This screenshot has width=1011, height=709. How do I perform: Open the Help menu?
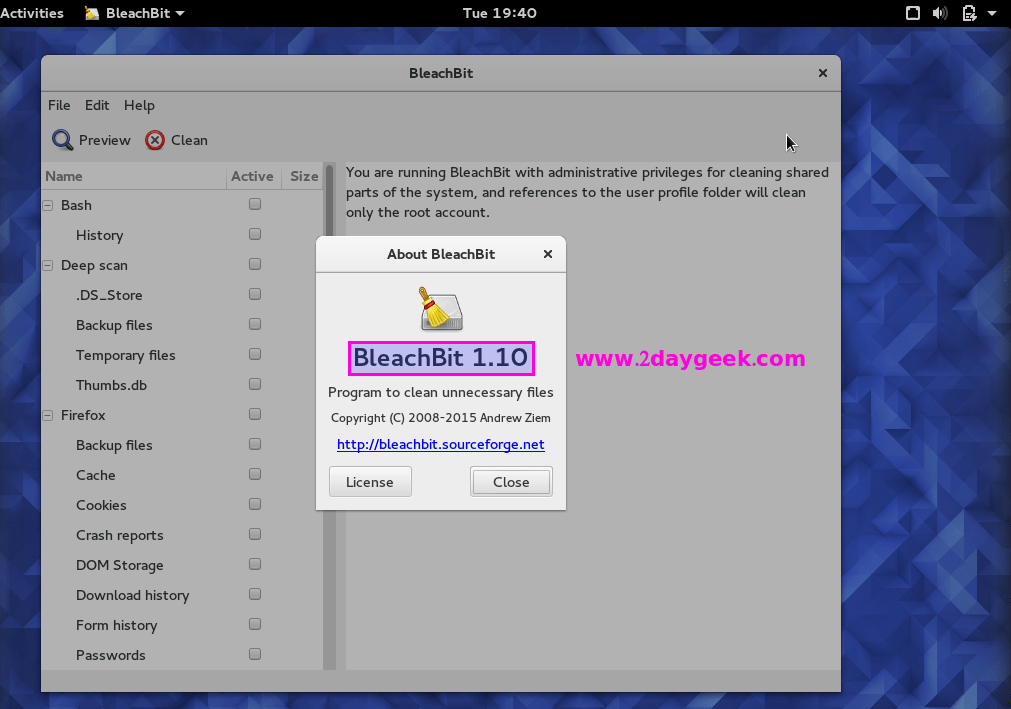[x=139, y=105]
